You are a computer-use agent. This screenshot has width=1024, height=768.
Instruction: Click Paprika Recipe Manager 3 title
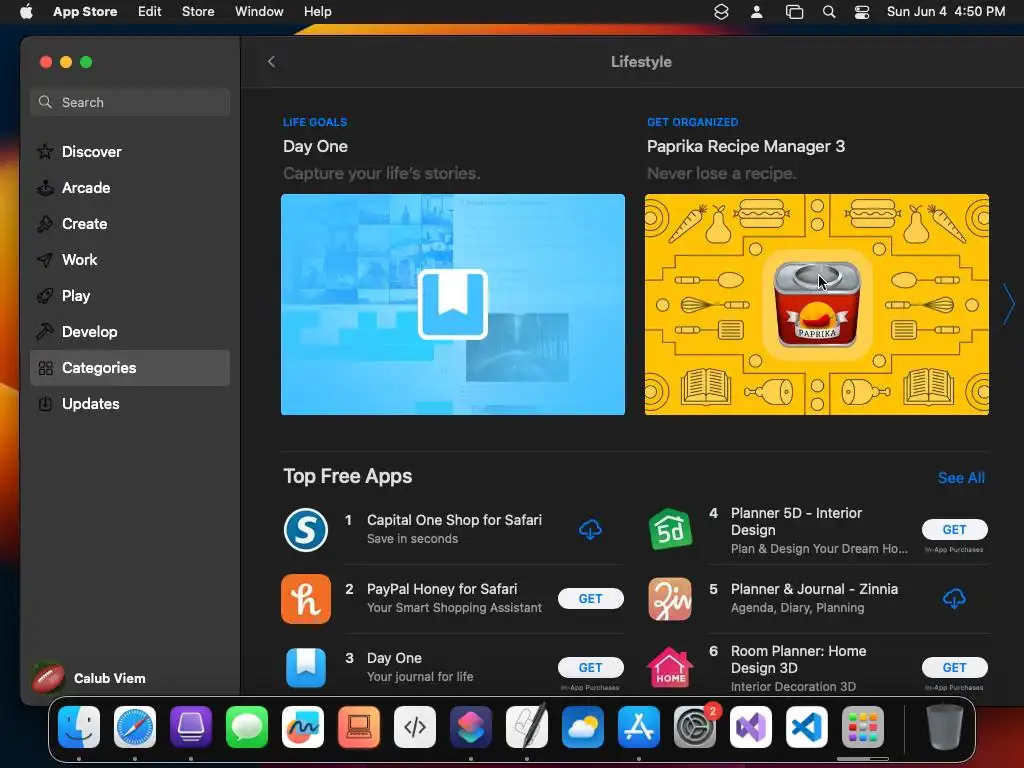click(x=746, y=146)
